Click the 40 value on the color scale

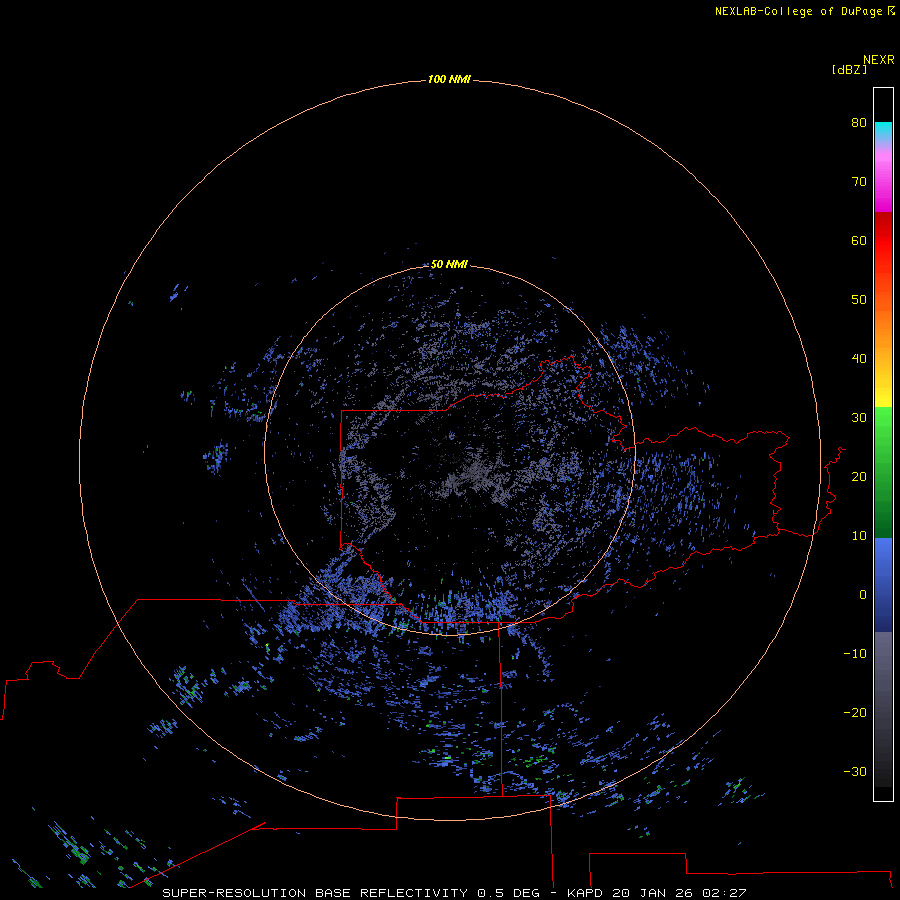click(x=859, y=359)
